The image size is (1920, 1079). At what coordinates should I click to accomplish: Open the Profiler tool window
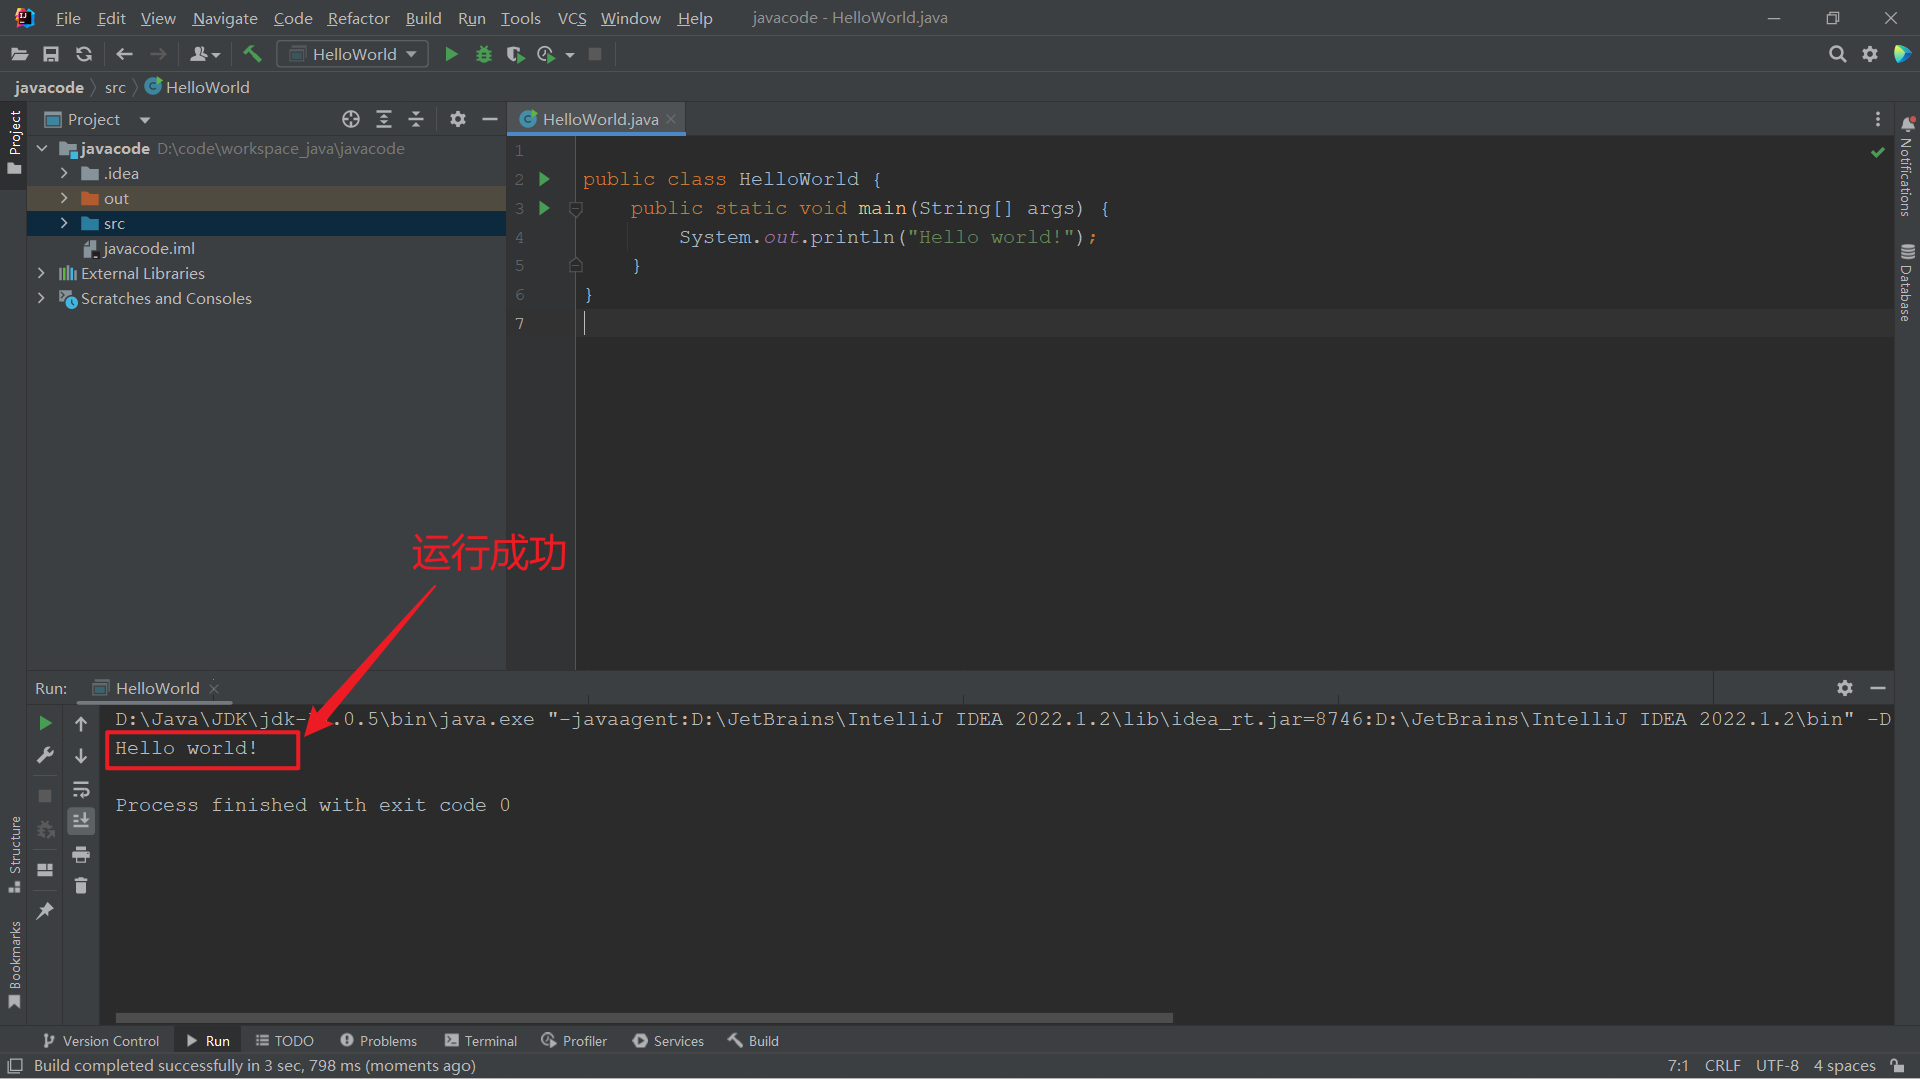575,1041
